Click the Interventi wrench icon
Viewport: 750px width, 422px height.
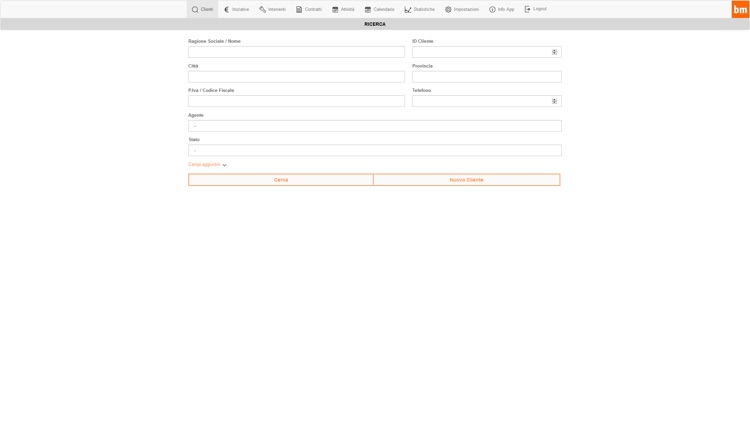263,10
